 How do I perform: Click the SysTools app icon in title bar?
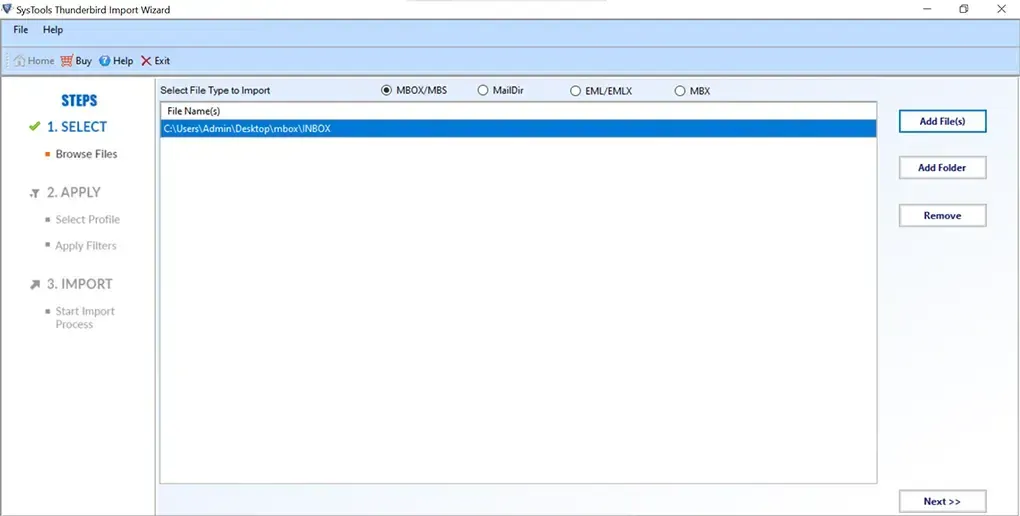tap(8, 10)
